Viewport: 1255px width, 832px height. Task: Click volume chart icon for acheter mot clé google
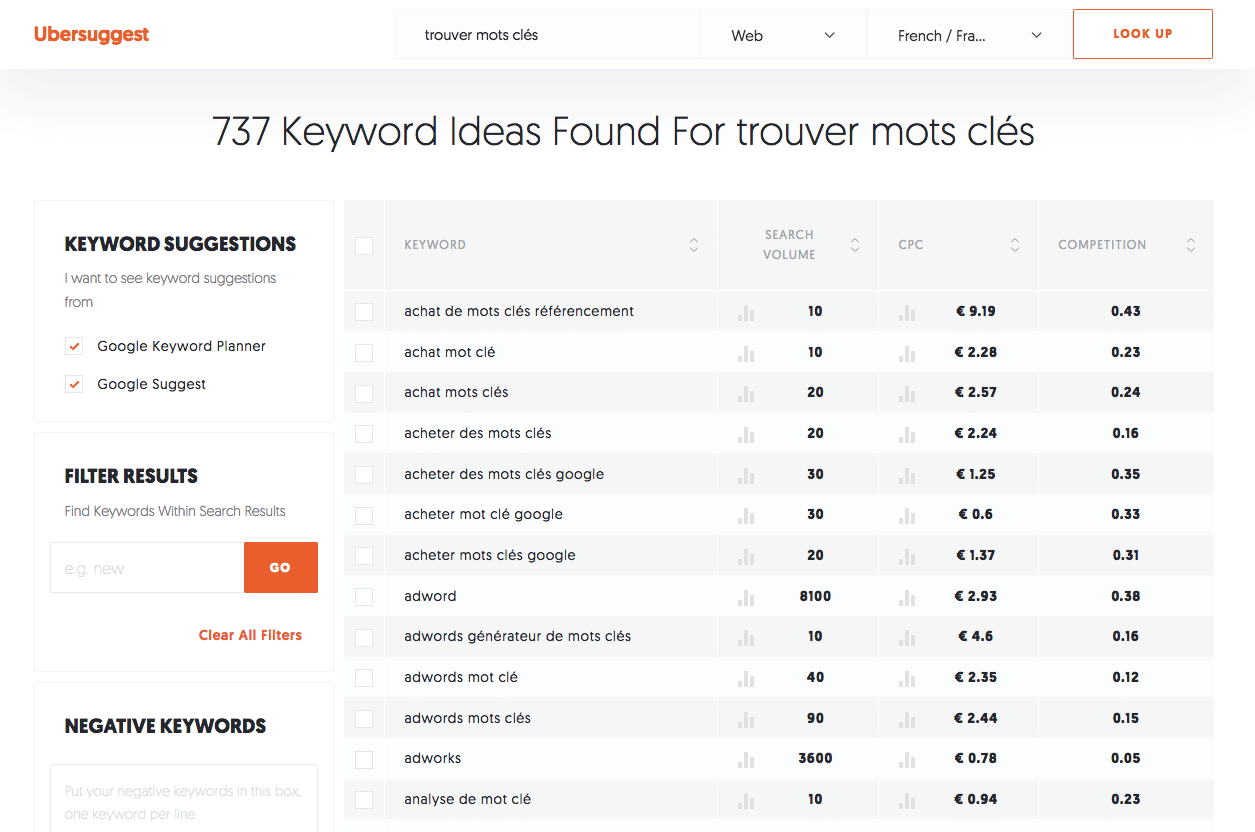746,515
